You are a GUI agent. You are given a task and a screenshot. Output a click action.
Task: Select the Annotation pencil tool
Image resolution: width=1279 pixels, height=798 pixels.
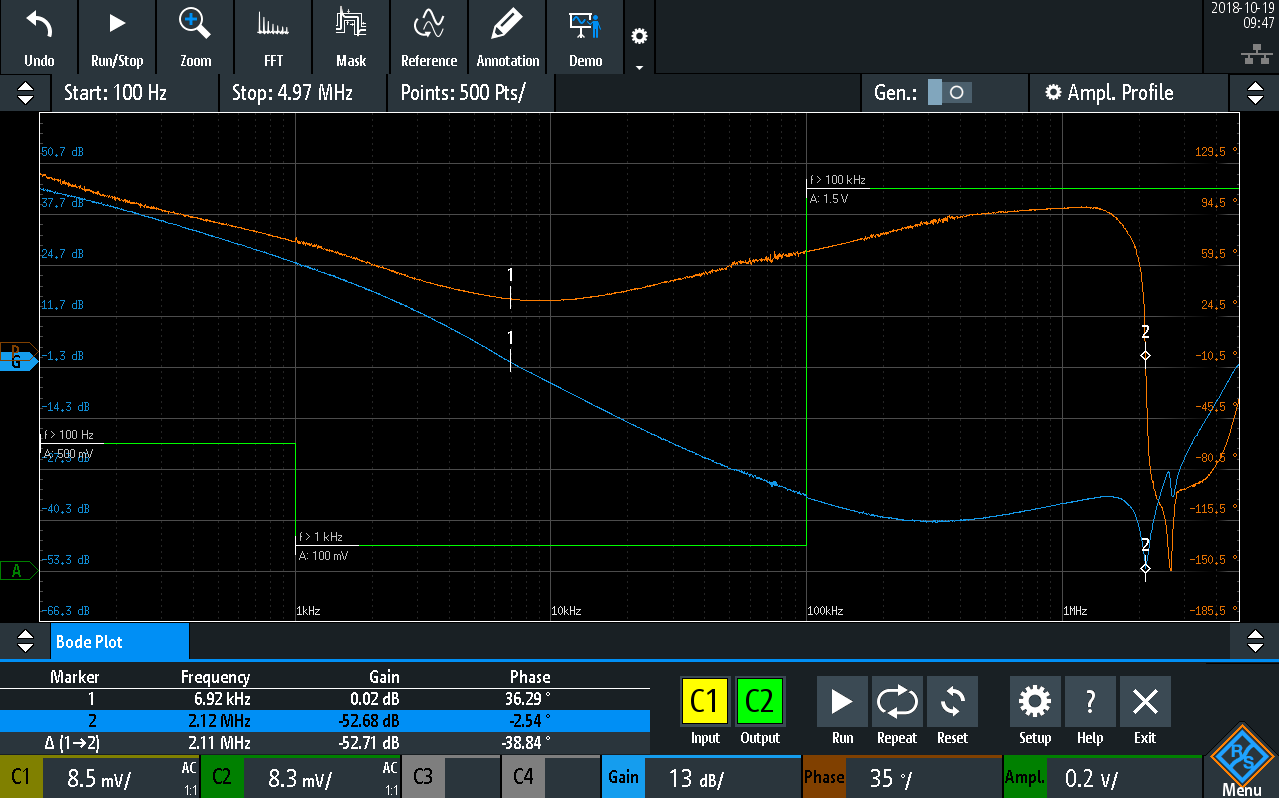point(508,24)
